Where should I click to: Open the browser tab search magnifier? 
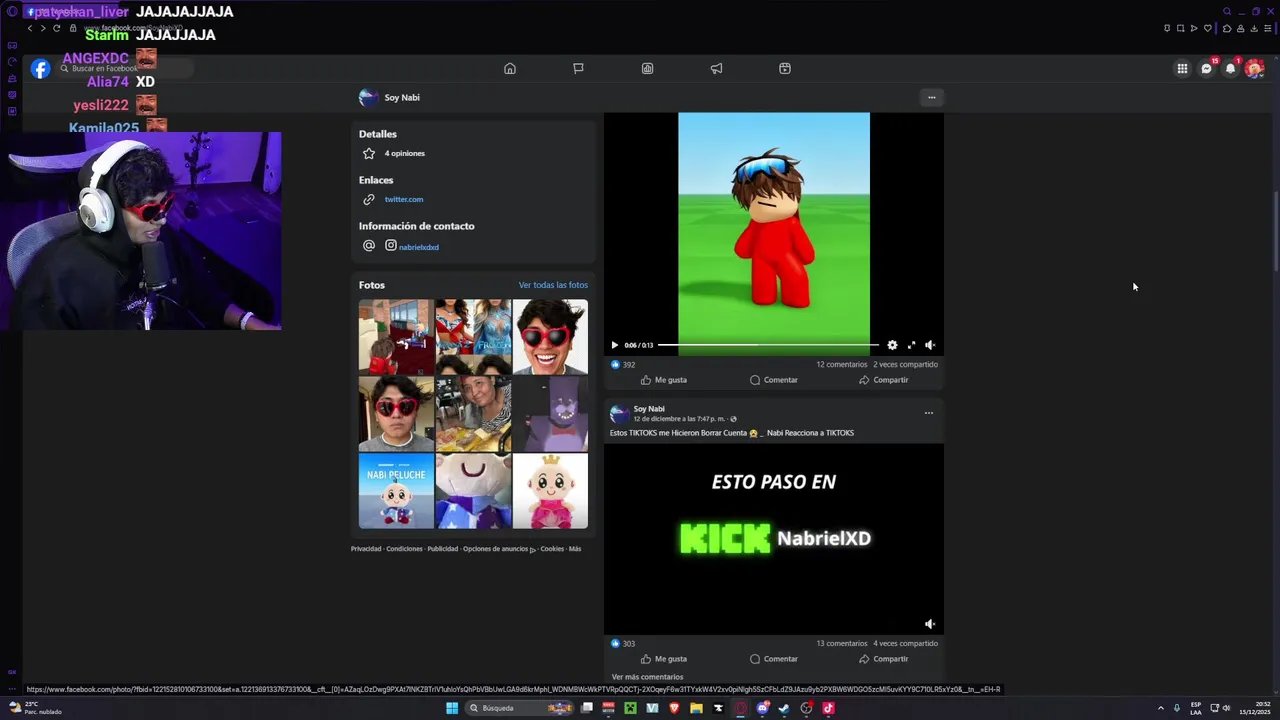point(1227,12)
